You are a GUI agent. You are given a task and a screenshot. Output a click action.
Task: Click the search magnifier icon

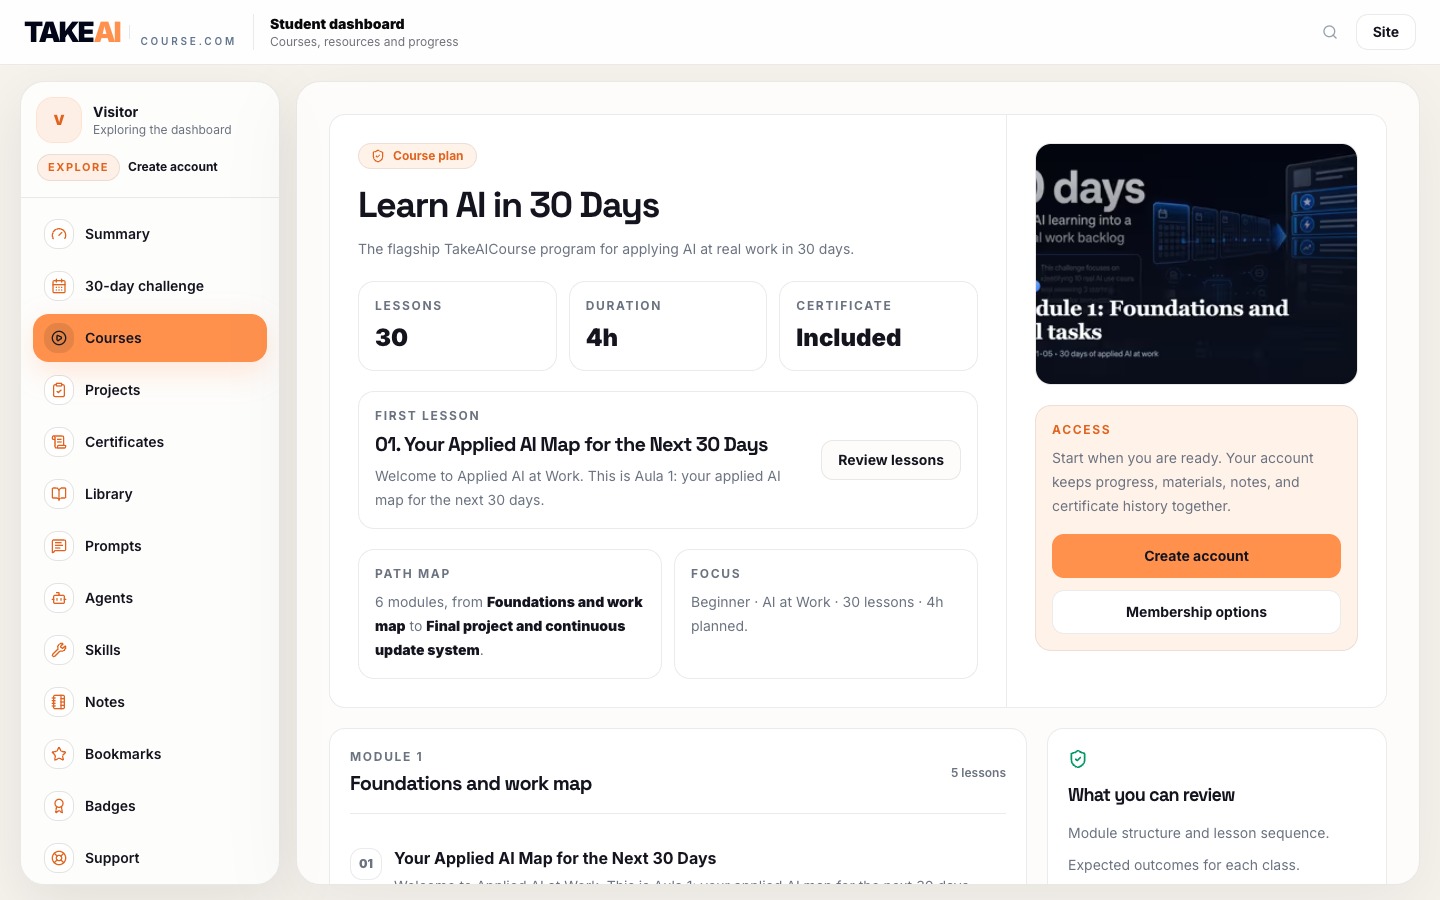(1330, 32)
